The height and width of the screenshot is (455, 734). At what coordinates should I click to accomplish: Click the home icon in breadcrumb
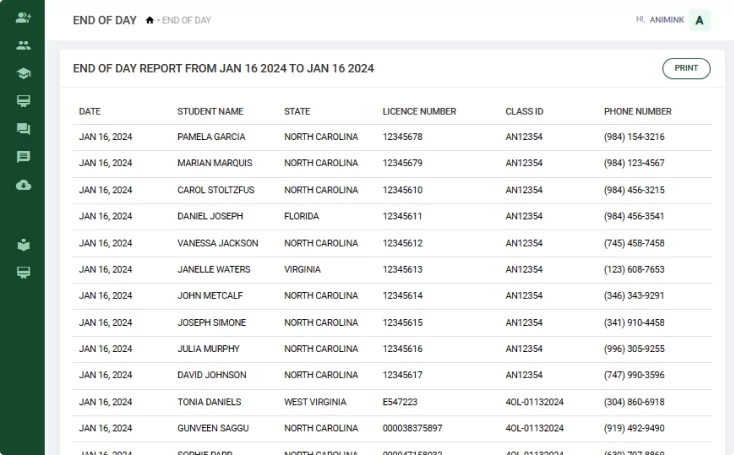click(x=150, y=20)
